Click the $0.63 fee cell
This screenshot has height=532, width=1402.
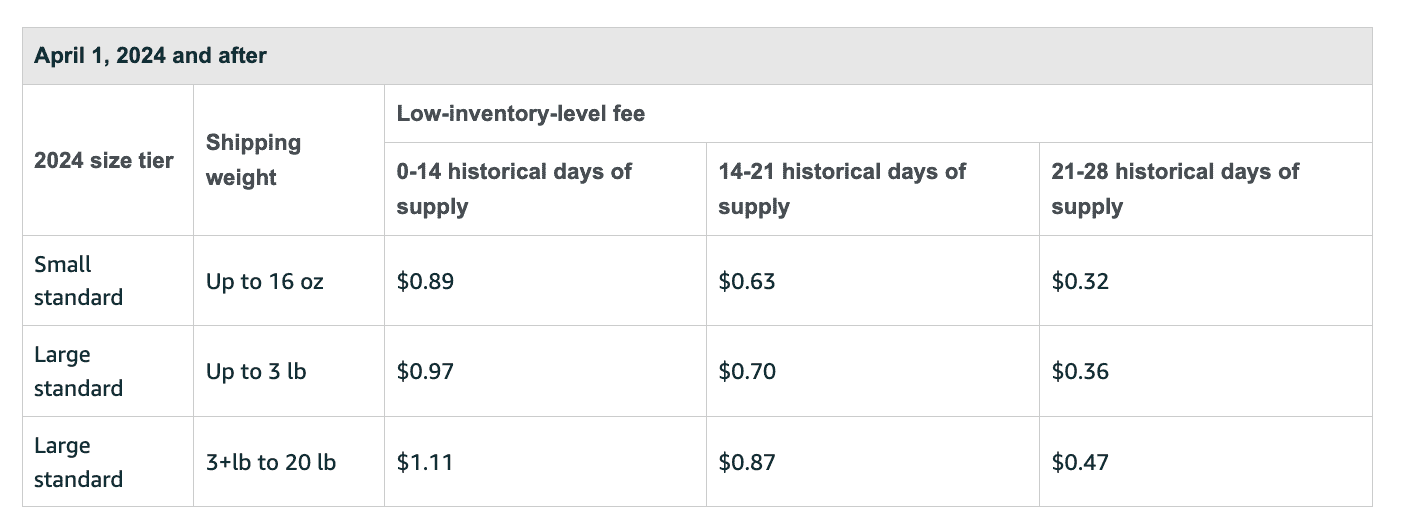pyautogui.click(x=747, y=282)
